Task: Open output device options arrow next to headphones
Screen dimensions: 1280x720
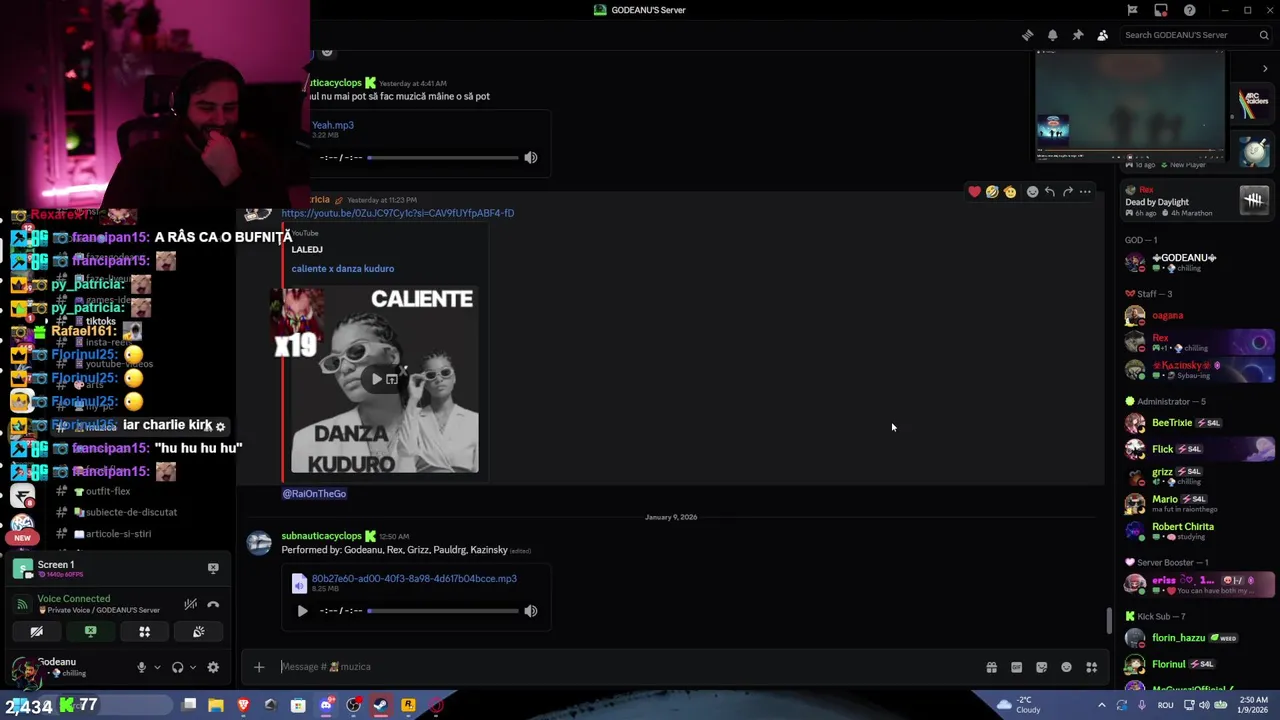Action: [193, 667]
